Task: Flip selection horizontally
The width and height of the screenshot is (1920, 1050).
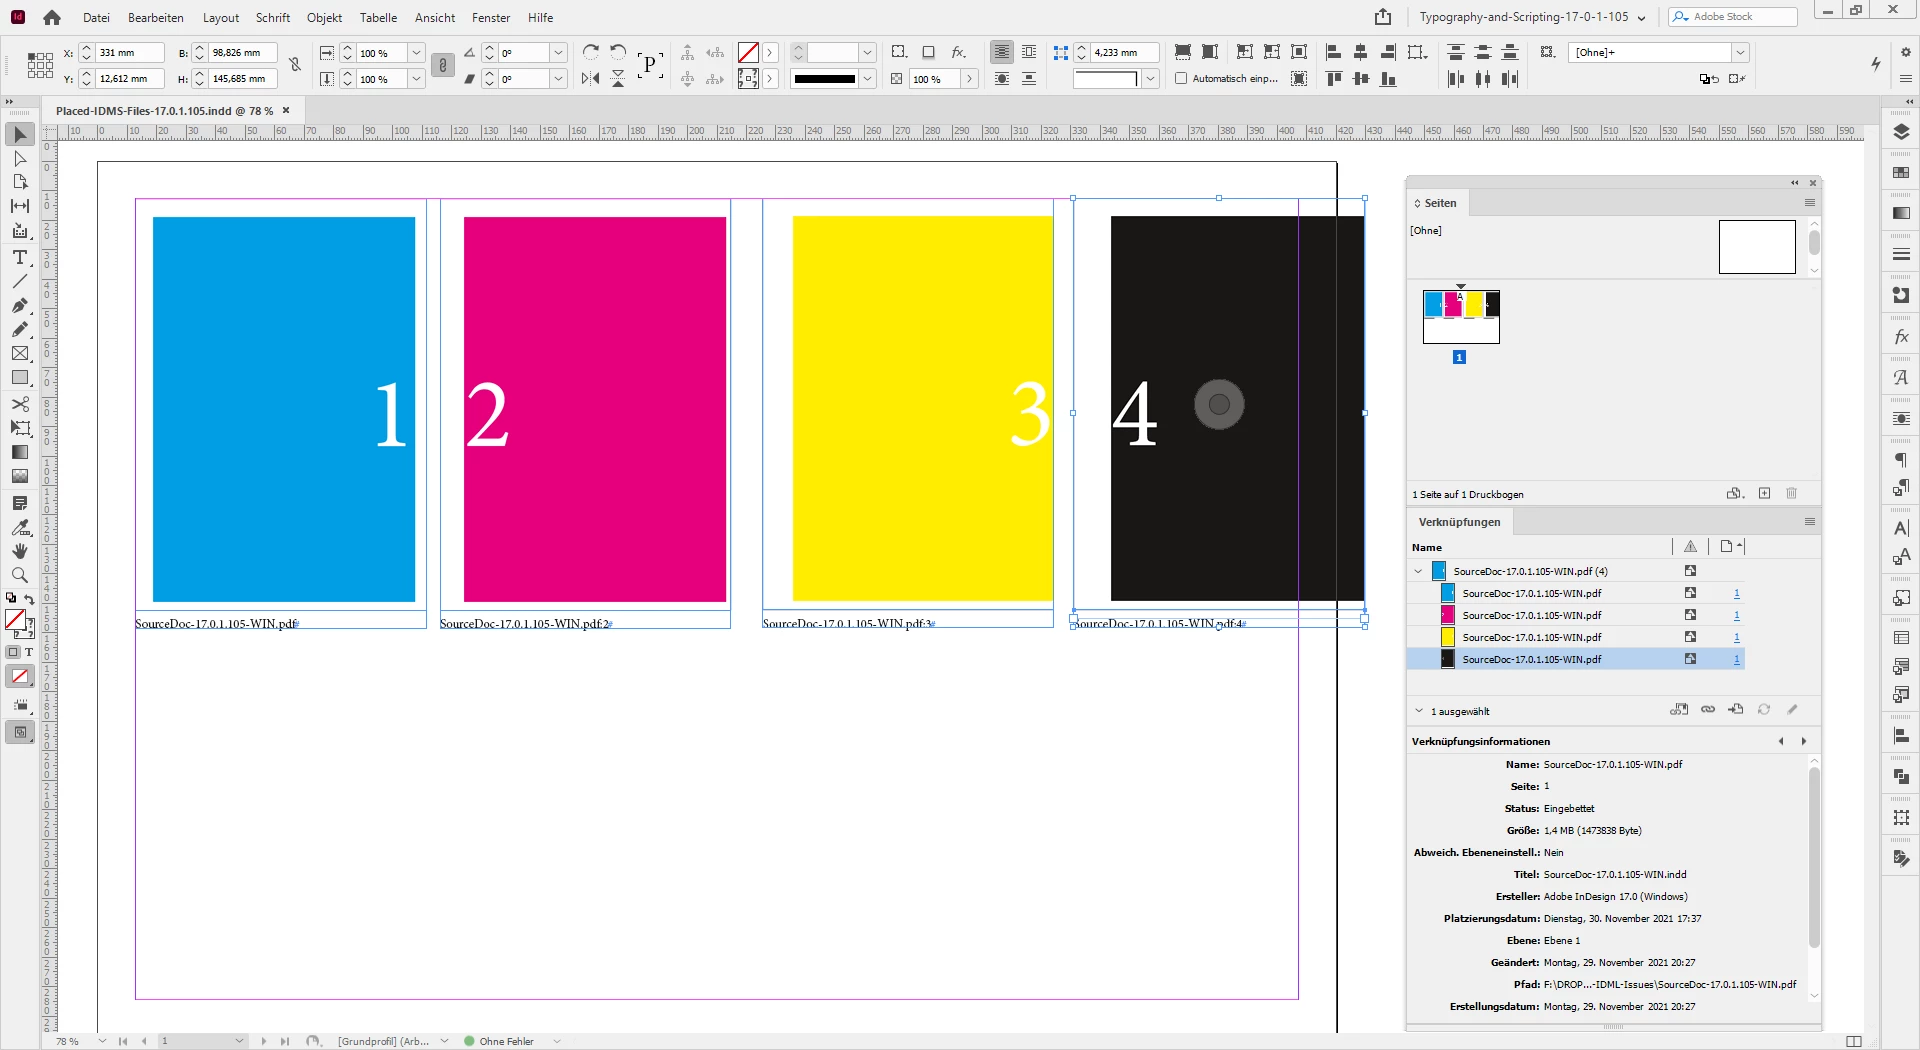Action: coord(591,78)
